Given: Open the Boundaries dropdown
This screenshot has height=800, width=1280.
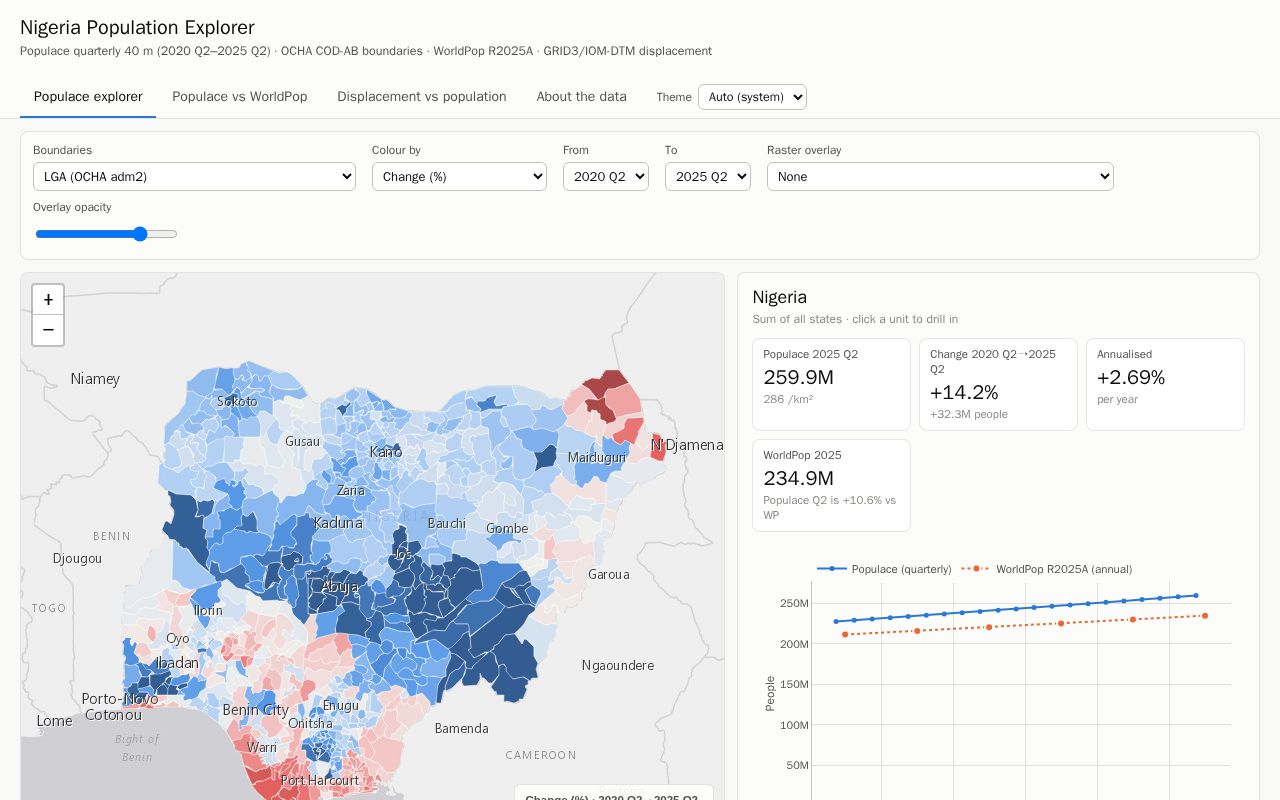Looking at the screenshot, I should pyautogui.click(x=194, y=177).
